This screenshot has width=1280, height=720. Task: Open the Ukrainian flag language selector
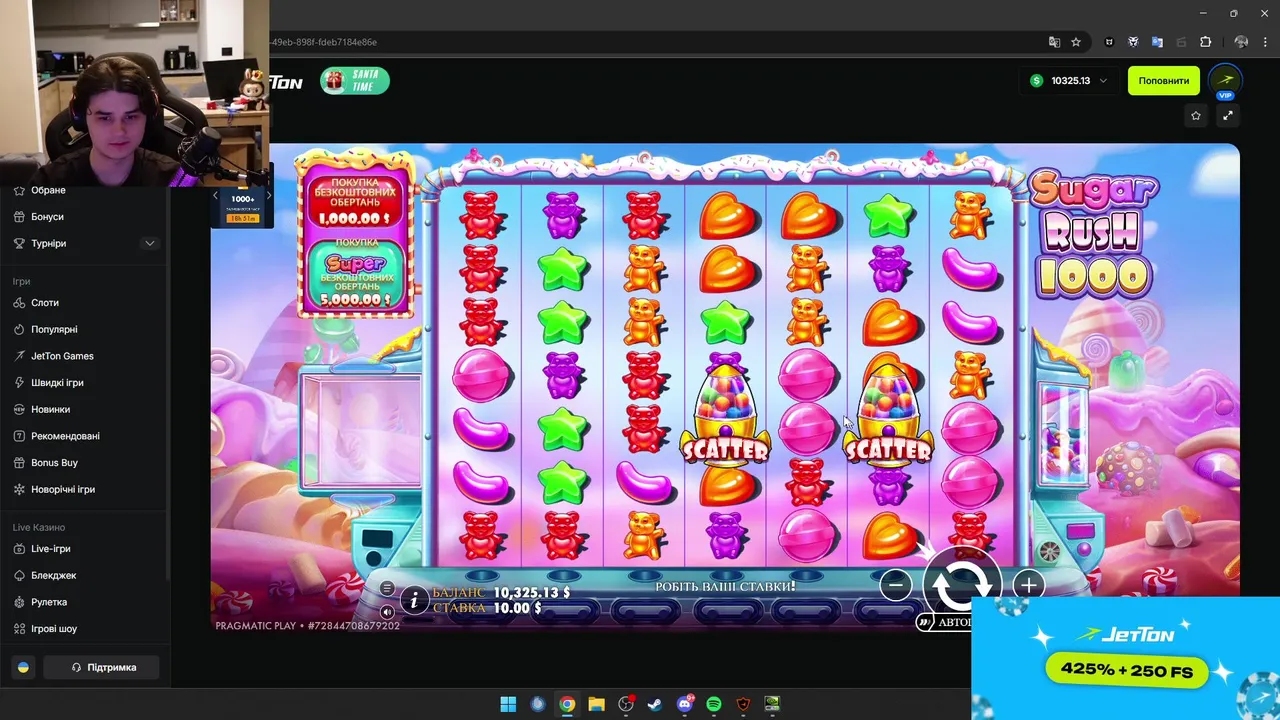[23, 667]
